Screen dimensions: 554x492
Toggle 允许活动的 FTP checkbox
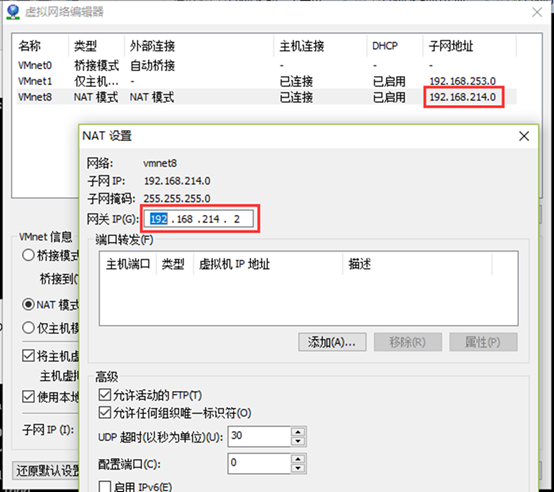tap(105, 395)
